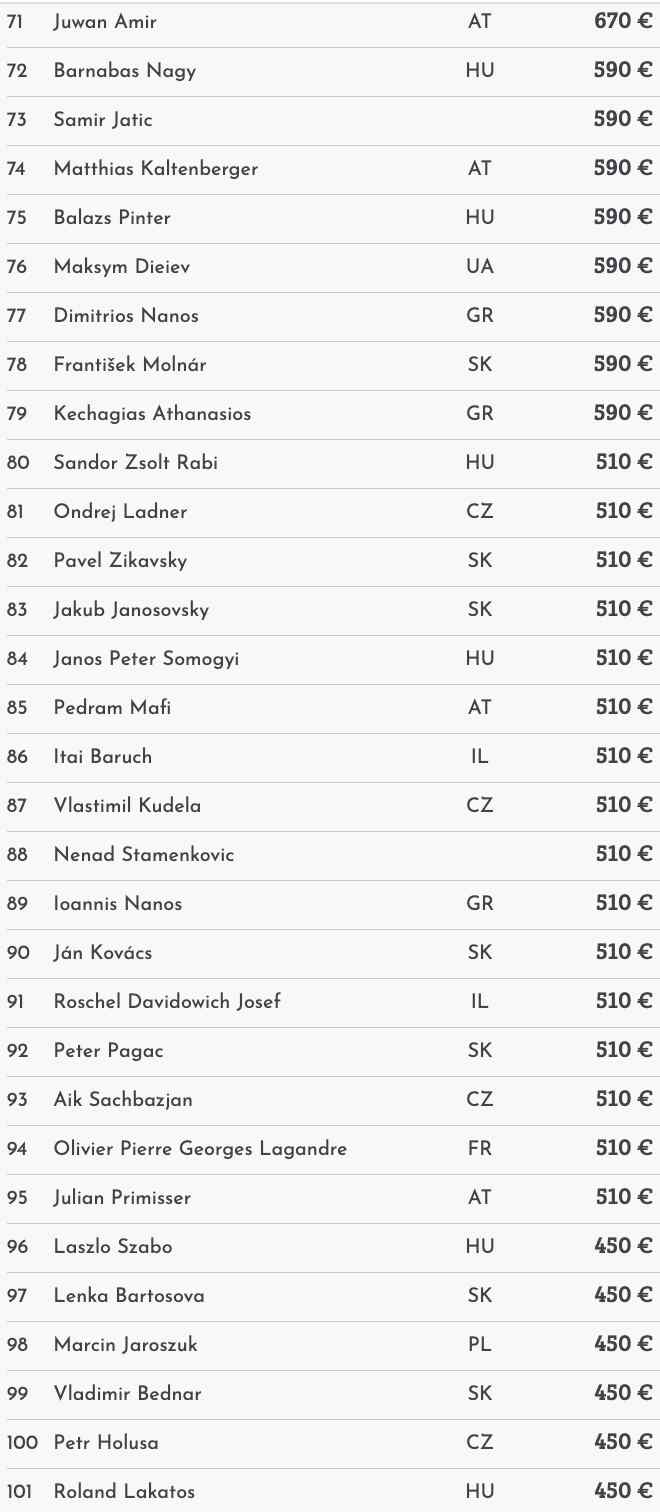This screenshot has width=660, height=1512.
Task: Click the FR country code for Olivier Lagandre
Action: [x=480, y=1149]
